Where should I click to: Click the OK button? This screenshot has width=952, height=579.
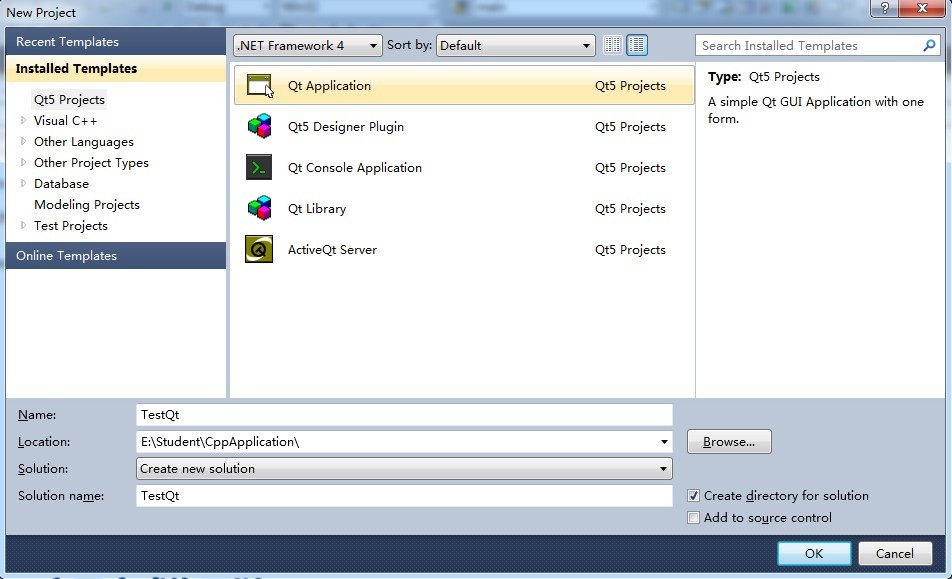[814, 554]
